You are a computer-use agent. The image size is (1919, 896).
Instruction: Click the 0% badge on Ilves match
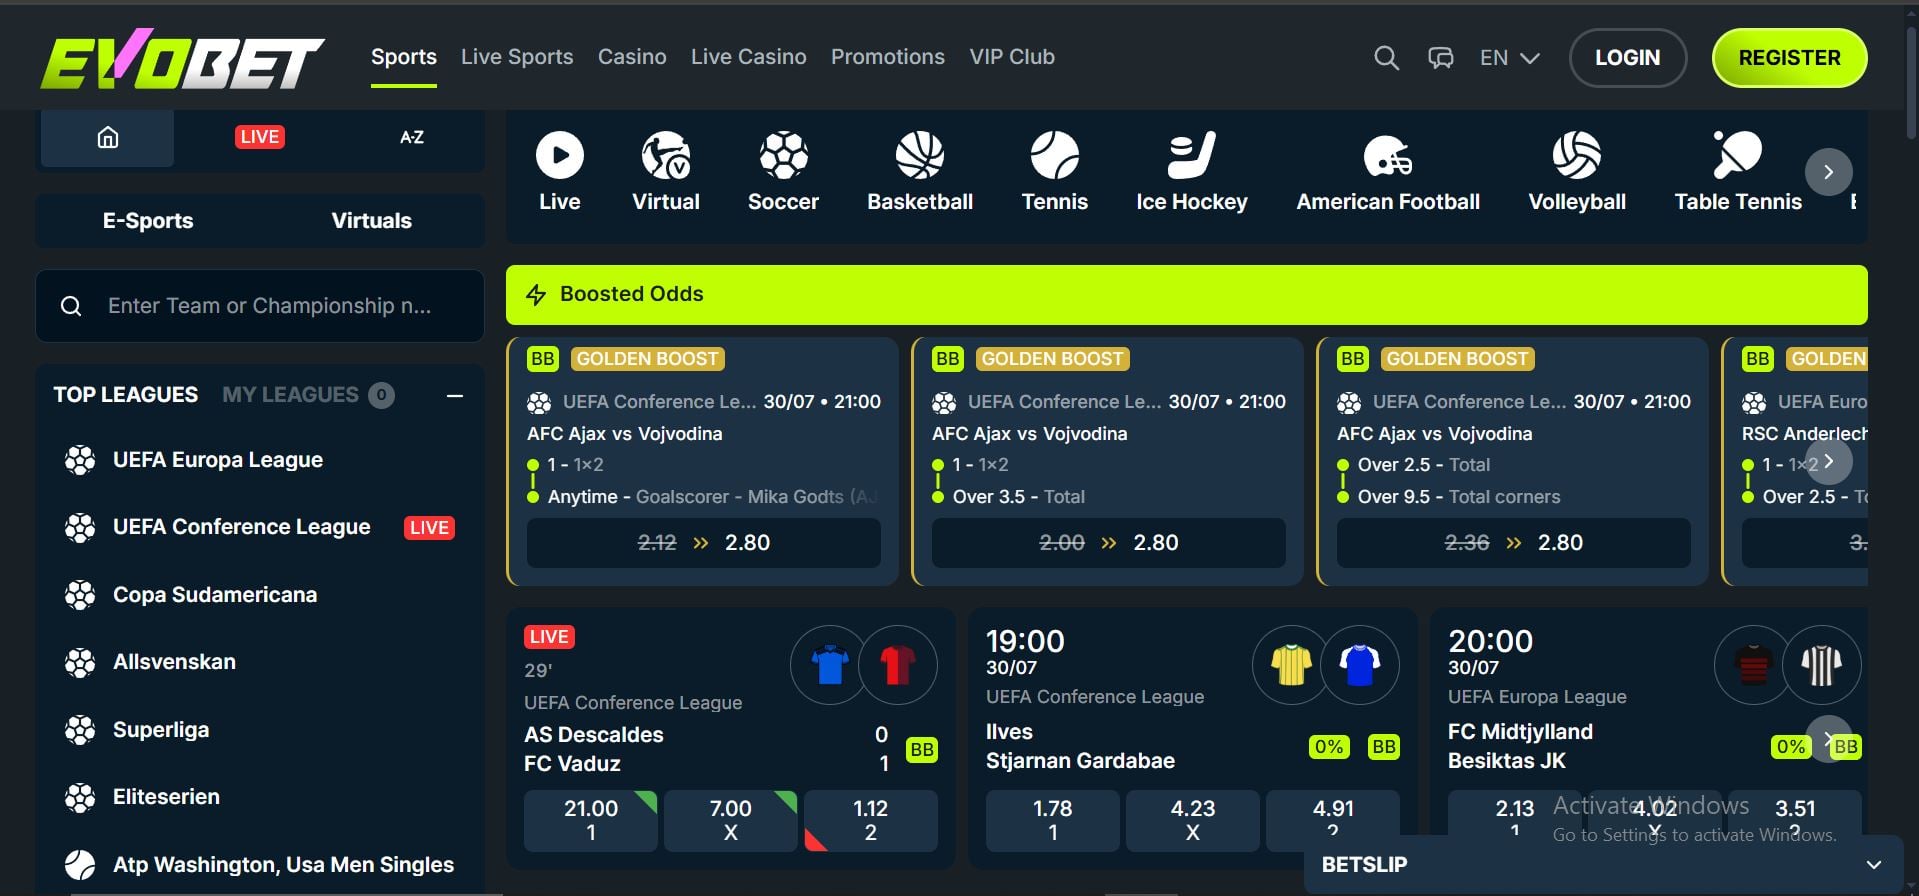(1329, 746)
